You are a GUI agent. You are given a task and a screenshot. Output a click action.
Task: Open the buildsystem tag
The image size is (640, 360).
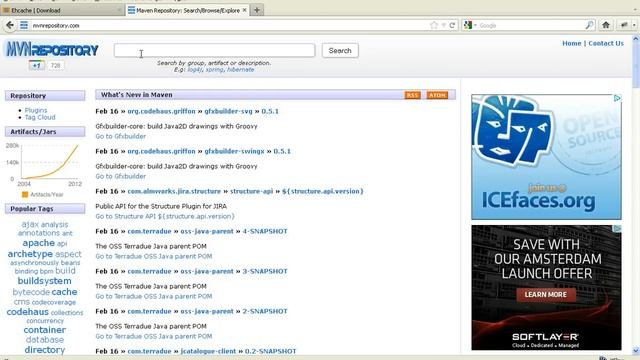pos(44,281)
